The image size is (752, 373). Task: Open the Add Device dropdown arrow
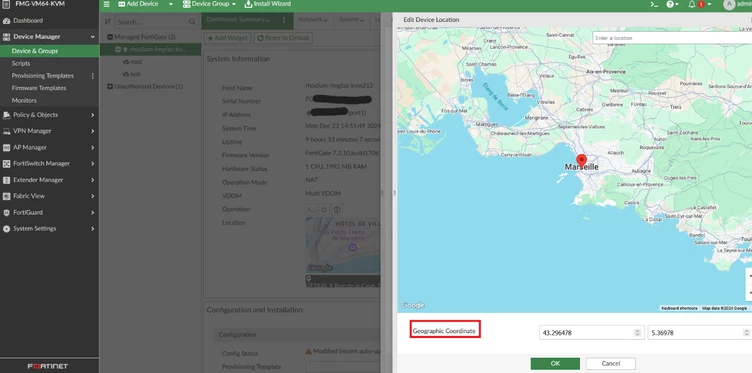click(170, 4)
